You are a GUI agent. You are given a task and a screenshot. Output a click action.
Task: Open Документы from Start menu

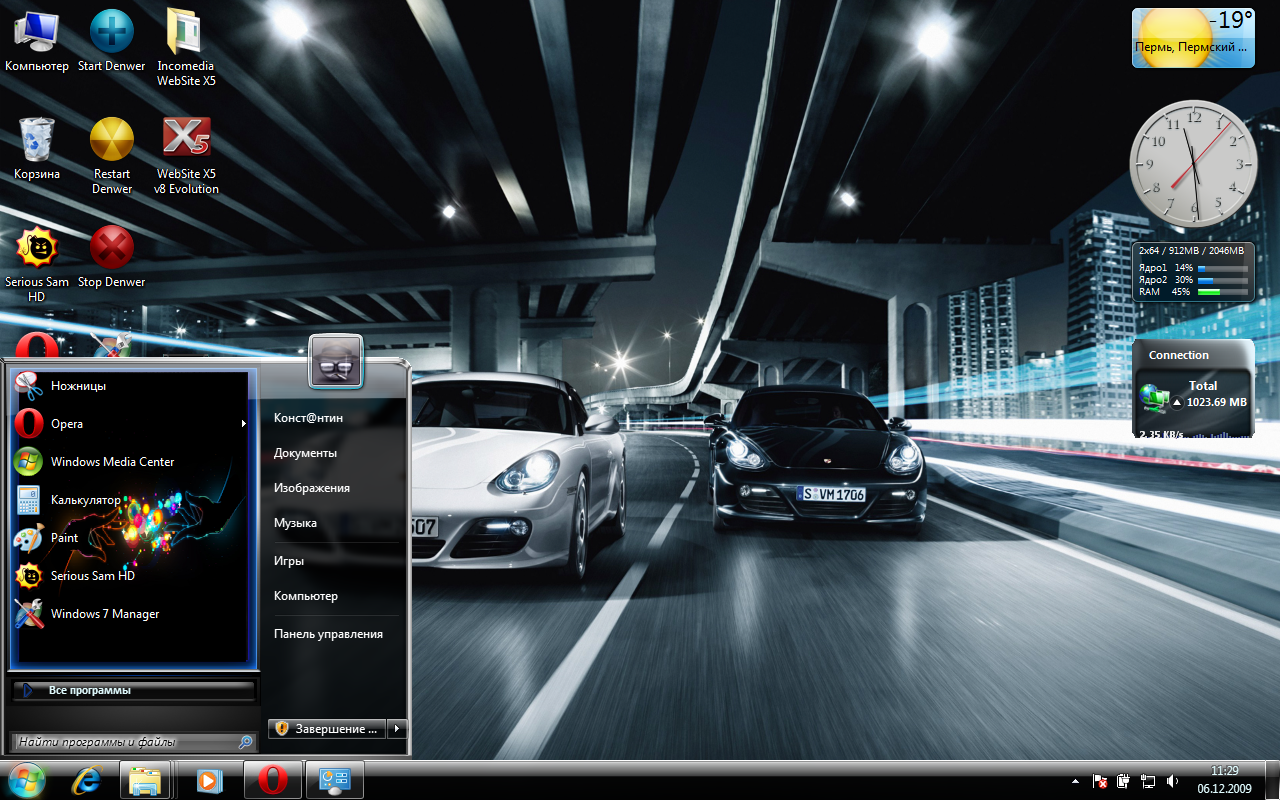tap(305, 453)
